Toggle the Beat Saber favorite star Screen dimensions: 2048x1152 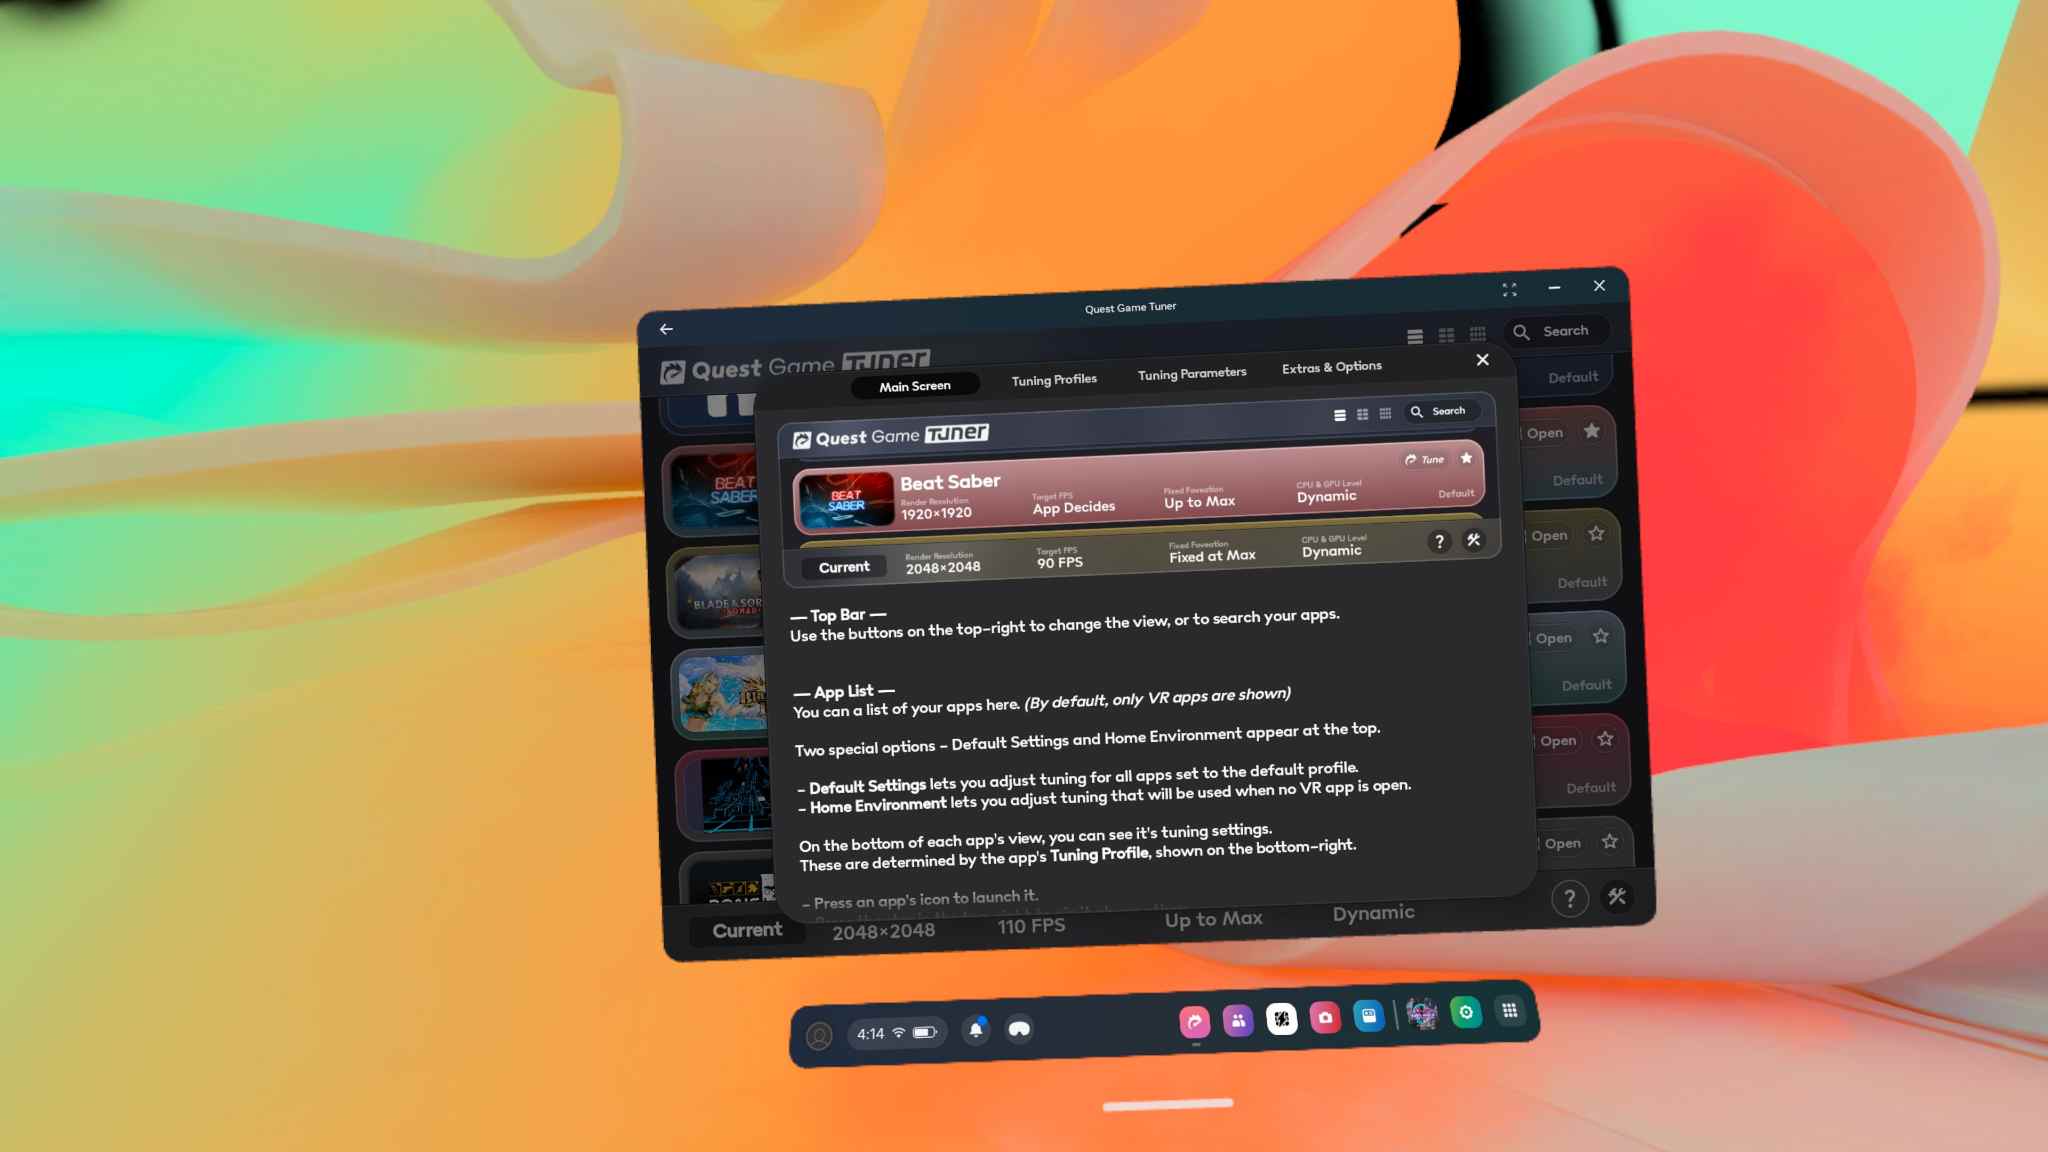1466,460
